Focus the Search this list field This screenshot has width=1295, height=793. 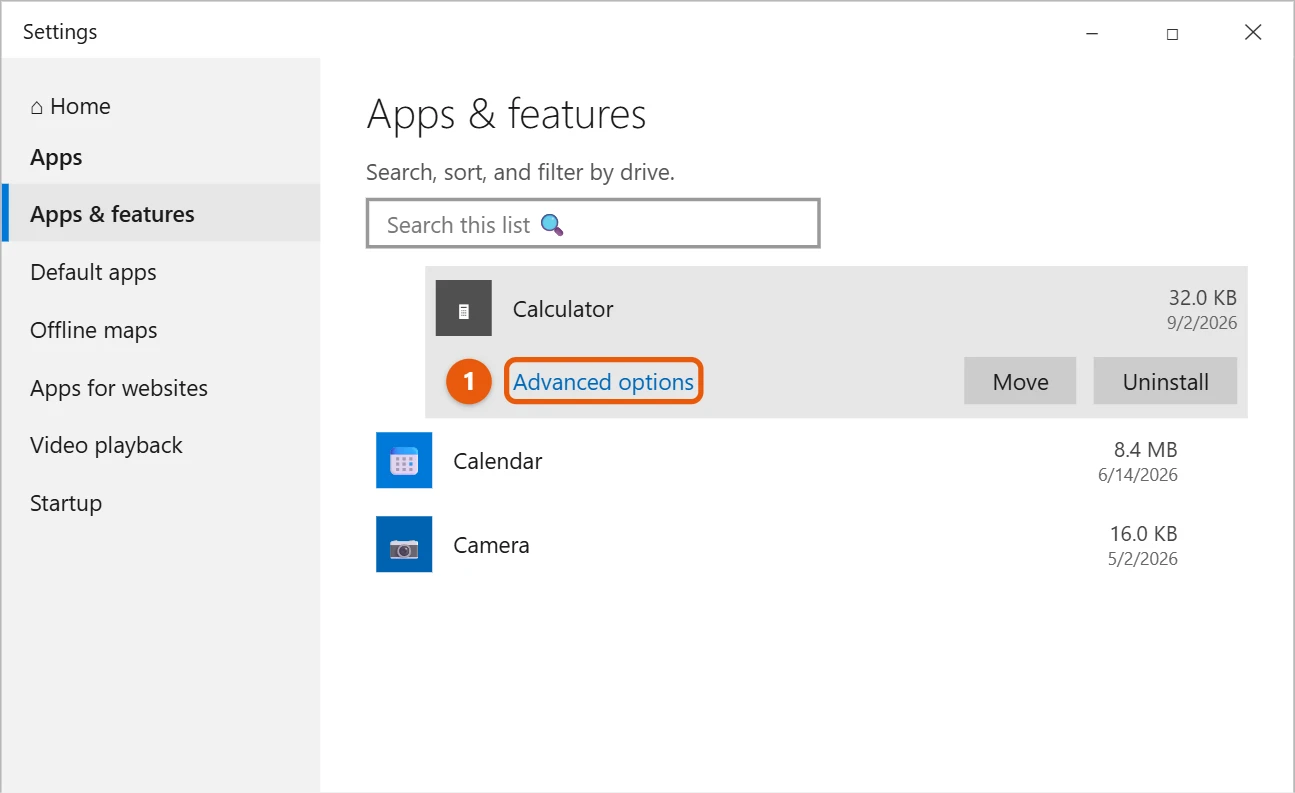coord(593,223)
